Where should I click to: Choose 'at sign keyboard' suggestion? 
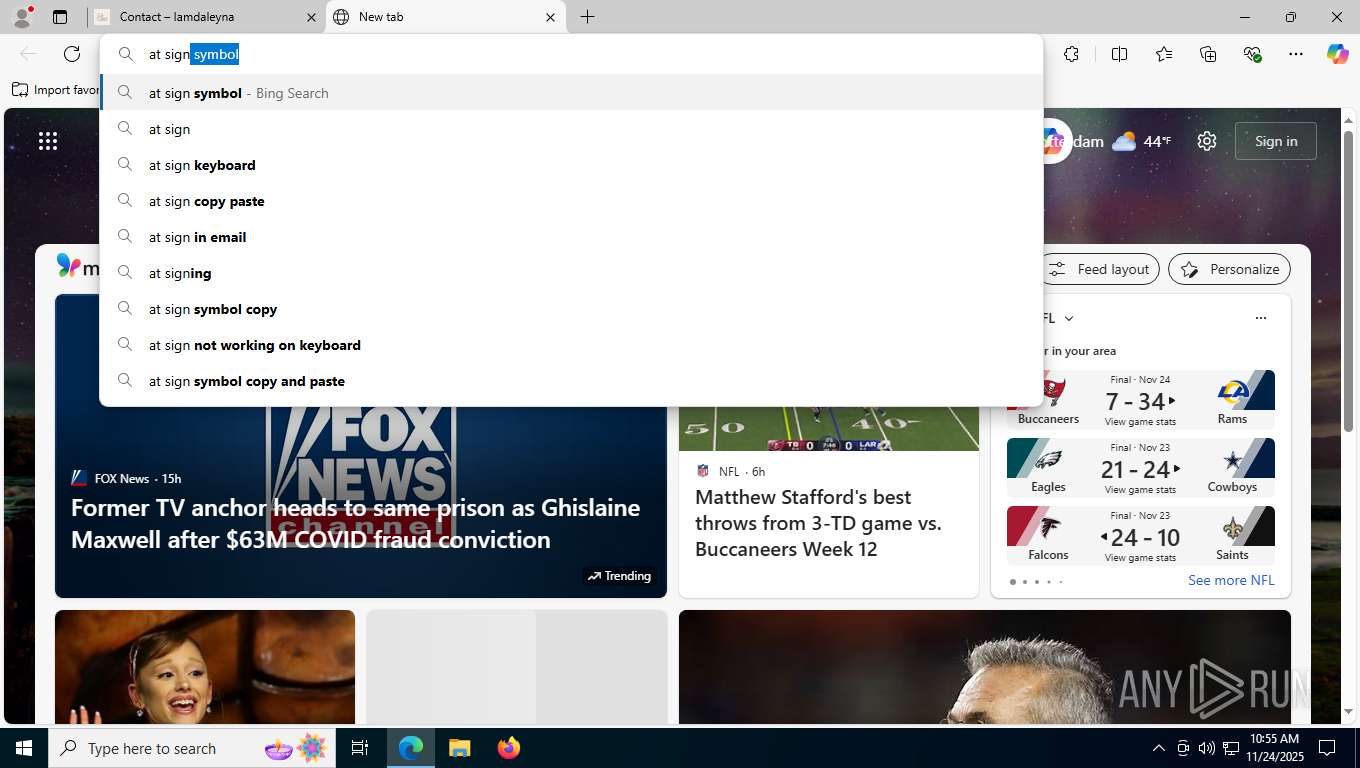[571, 165]
